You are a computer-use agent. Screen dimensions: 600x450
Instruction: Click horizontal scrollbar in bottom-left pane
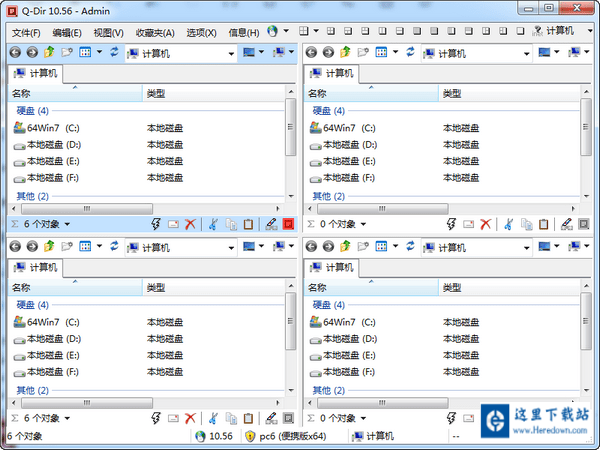coord(87,403)
